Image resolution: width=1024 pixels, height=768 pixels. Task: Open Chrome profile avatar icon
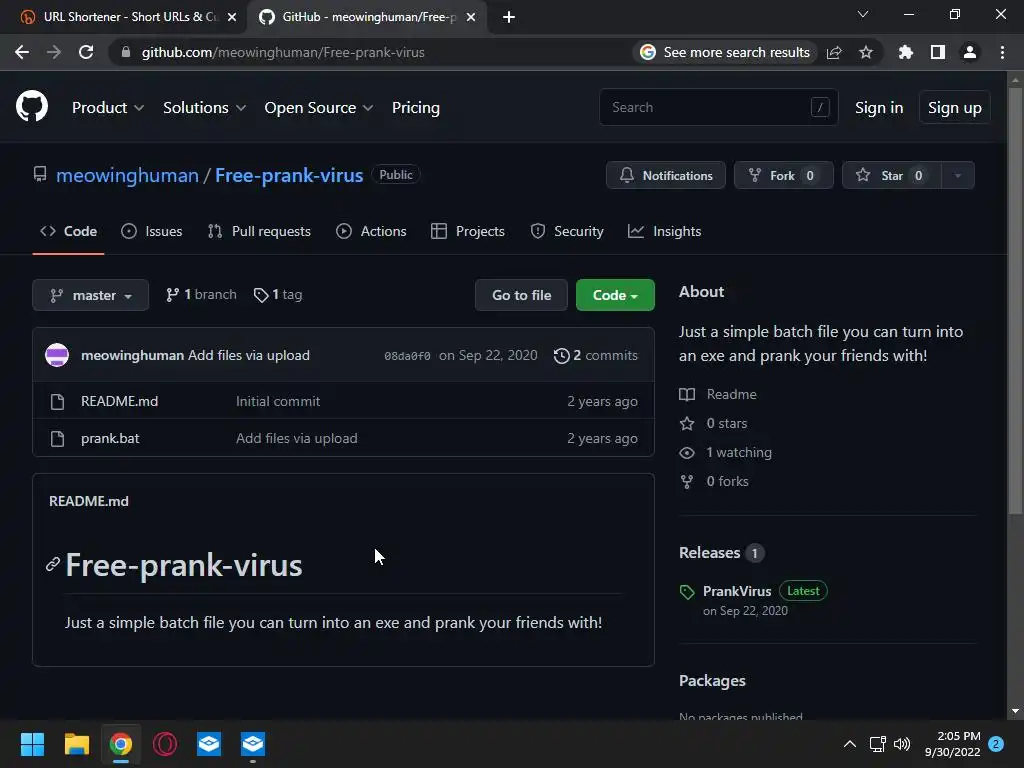point(970,52)
